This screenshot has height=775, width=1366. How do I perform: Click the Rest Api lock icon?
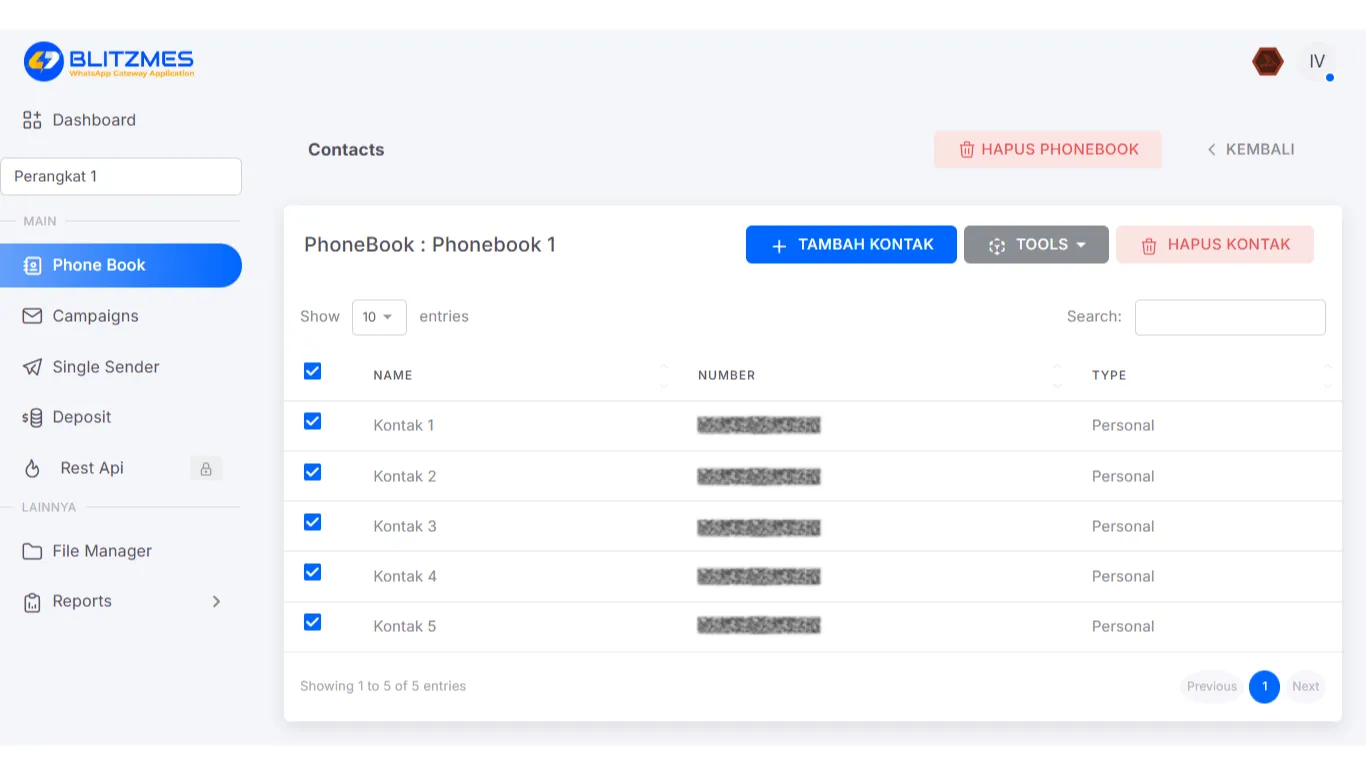(x=206, y=468)
